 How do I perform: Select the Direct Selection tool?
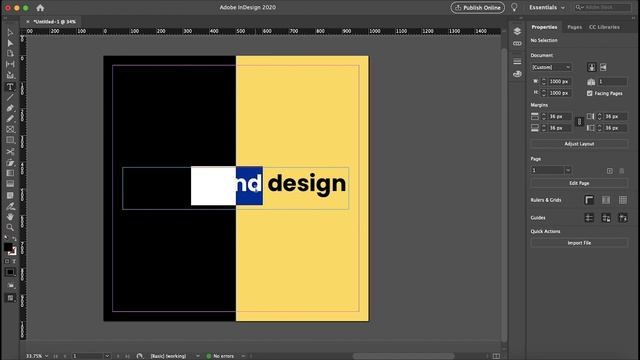coord(10,43)
